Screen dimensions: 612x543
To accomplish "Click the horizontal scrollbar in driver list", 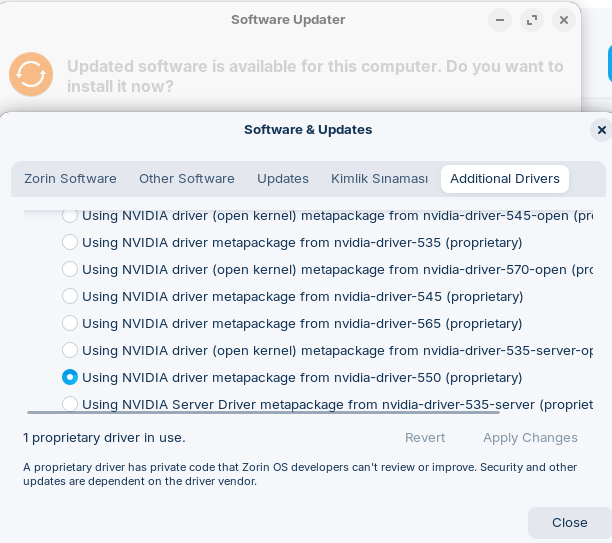I will point(263,412).
